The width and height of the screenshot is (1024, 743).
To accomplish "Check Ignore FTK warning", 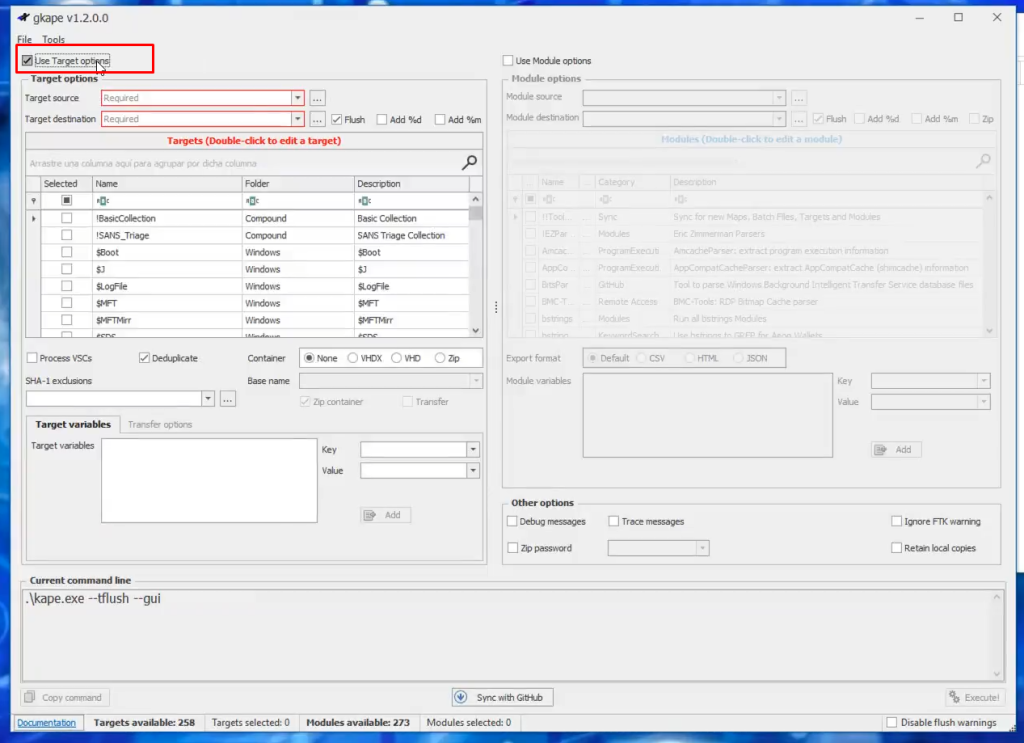I will coord(897,522).
